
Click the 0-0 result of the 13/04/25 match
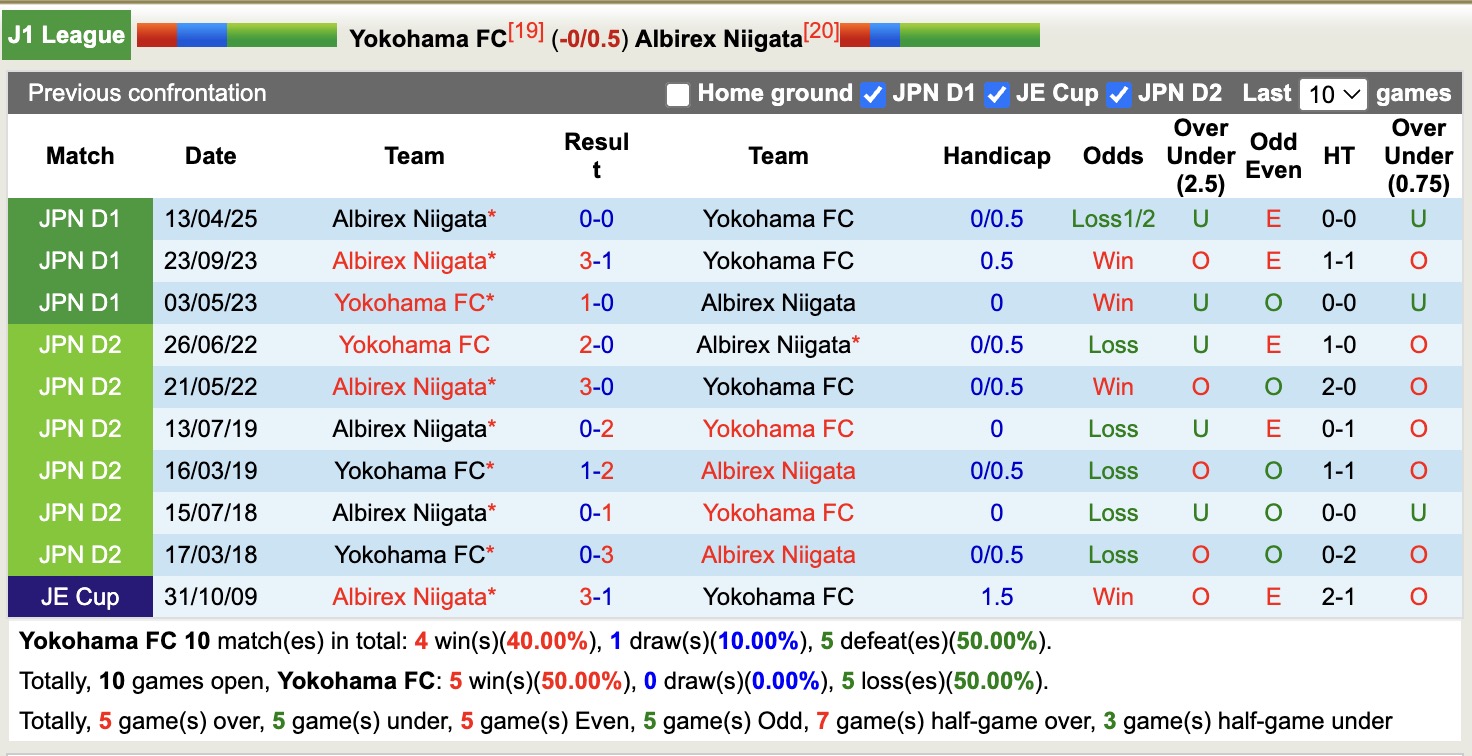point(597,218)
